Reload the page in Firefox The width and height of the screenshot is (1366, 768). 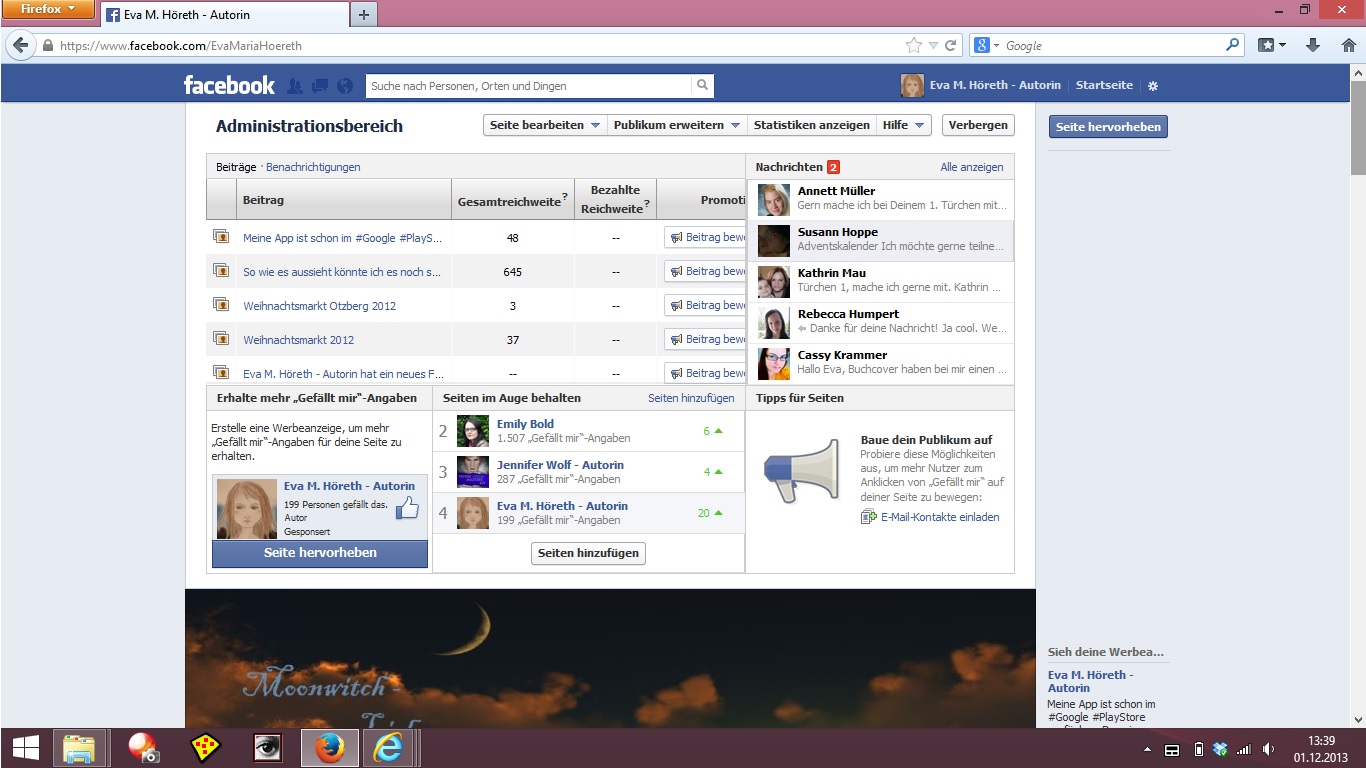click(x=951, y=45)
